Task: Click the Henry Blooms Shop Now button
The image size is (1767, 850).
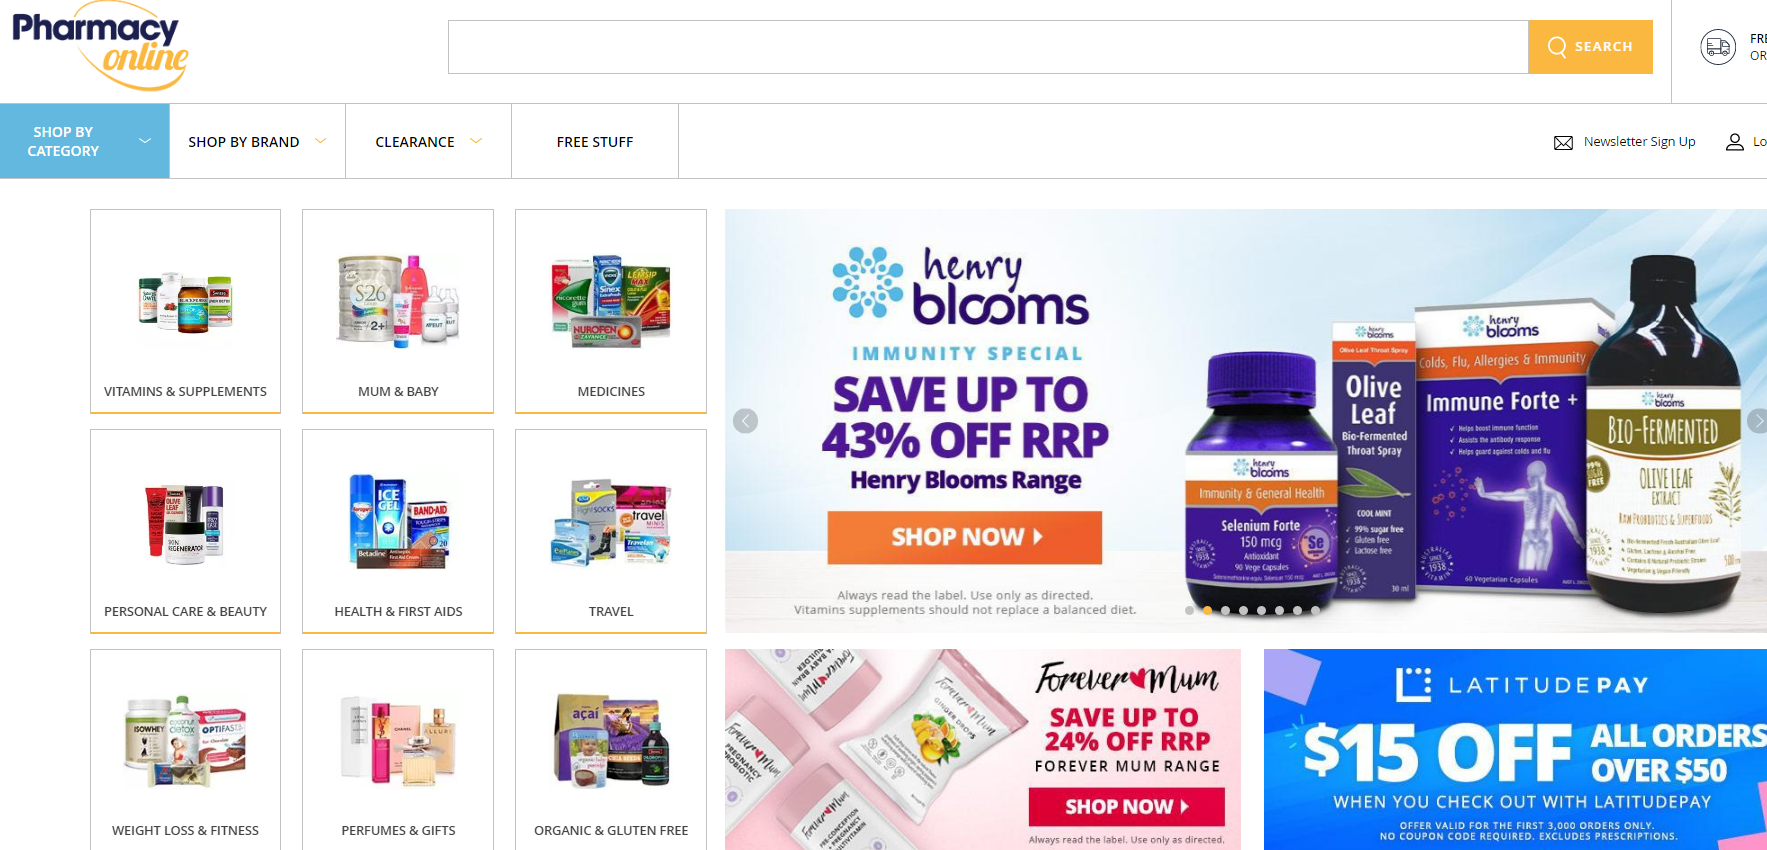Action: [965, 537]
